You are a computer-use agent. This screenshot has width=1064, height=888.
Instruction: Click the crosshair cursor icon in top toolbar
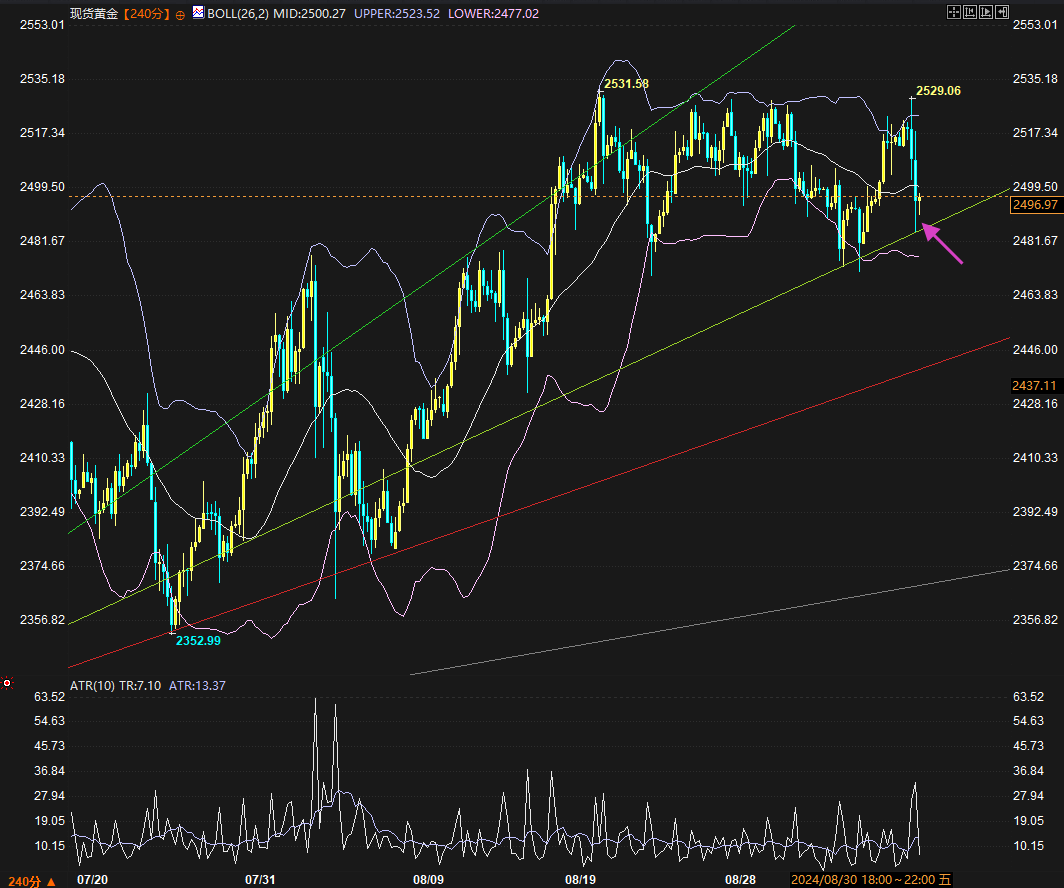click(x=953, y=12)
